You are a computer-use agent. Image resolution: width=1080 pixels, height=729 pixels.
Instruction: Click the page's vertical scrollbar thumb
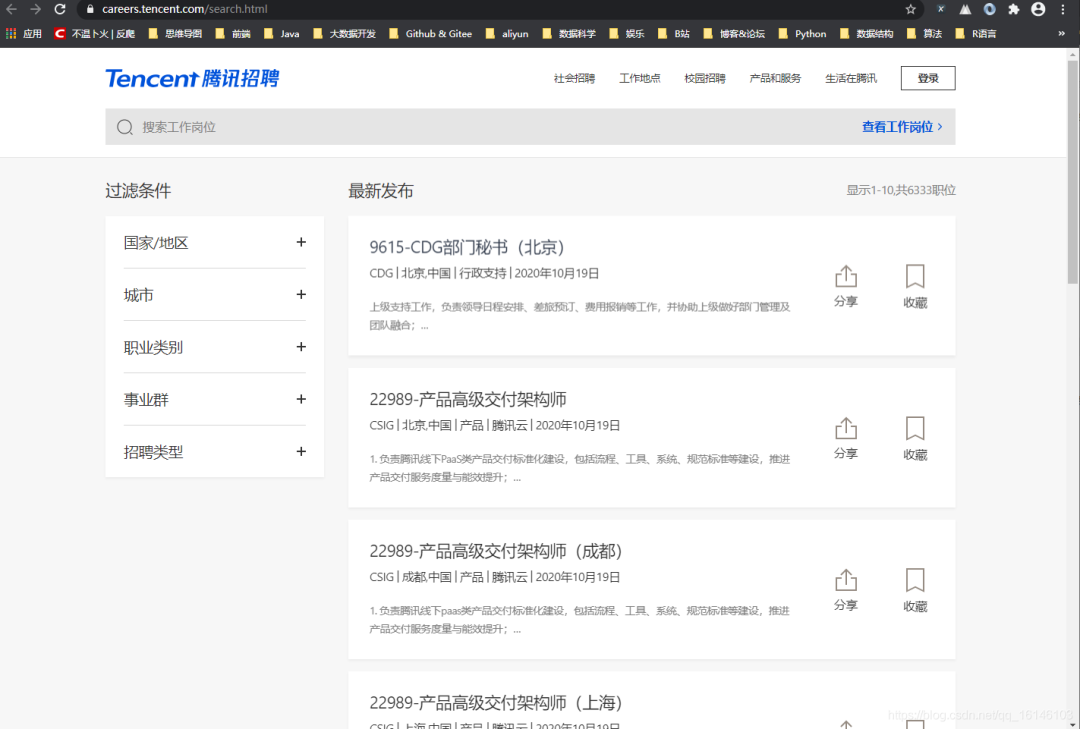(1072, 172)
